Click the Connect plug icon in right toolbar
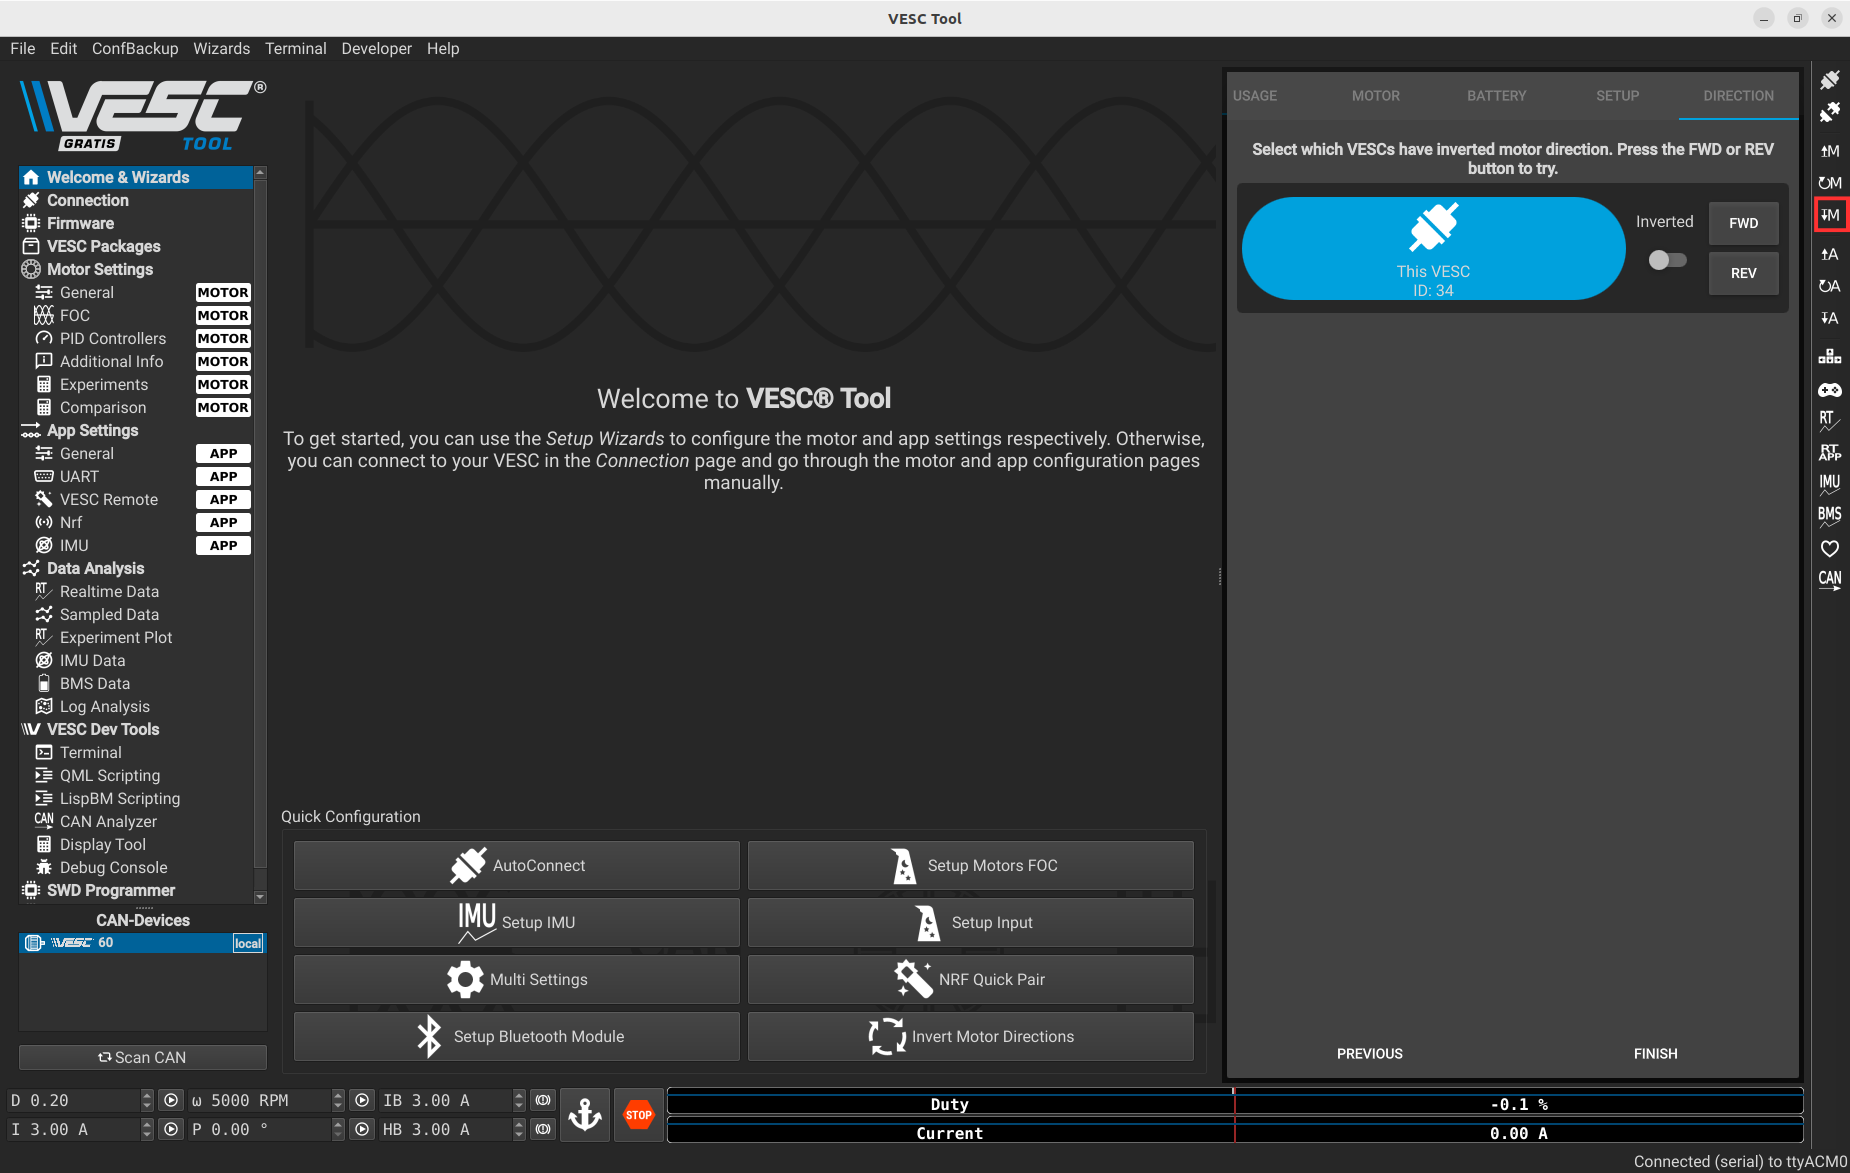 point(1829,80)
